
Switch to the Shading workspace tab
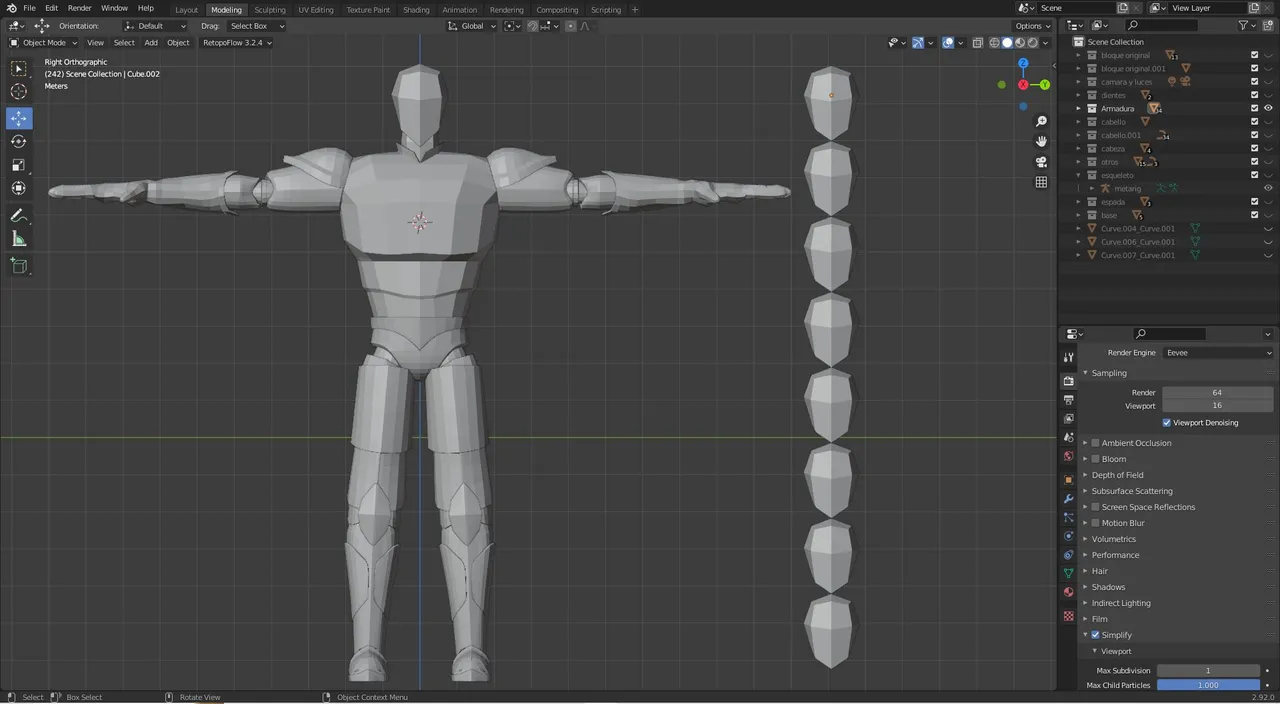pyautogui.click(x=416, y=10)
